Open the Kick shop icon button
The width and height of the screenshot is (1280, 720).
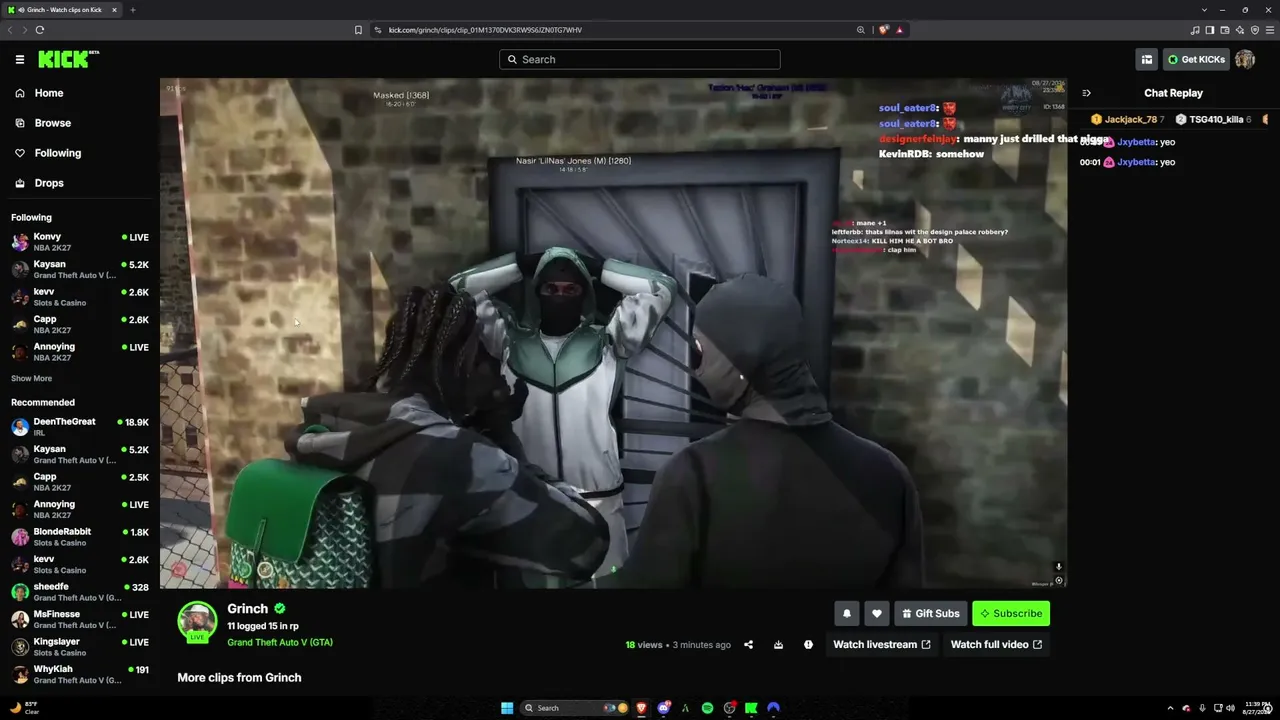tap(1146, 59)
